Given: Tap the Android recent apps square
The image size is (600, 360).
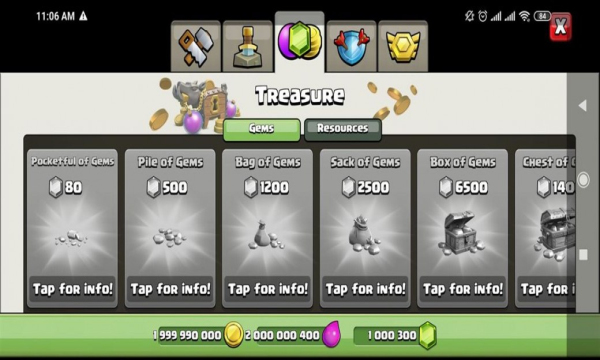Looking at the screenshot, I should 583,255.
